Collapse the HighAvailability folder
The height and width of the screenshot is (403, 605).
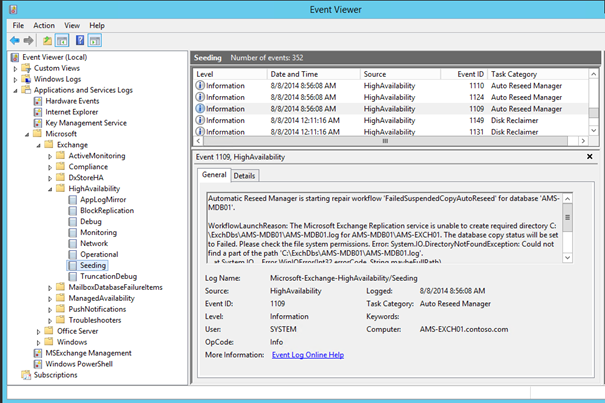click(x=49, y=188)
